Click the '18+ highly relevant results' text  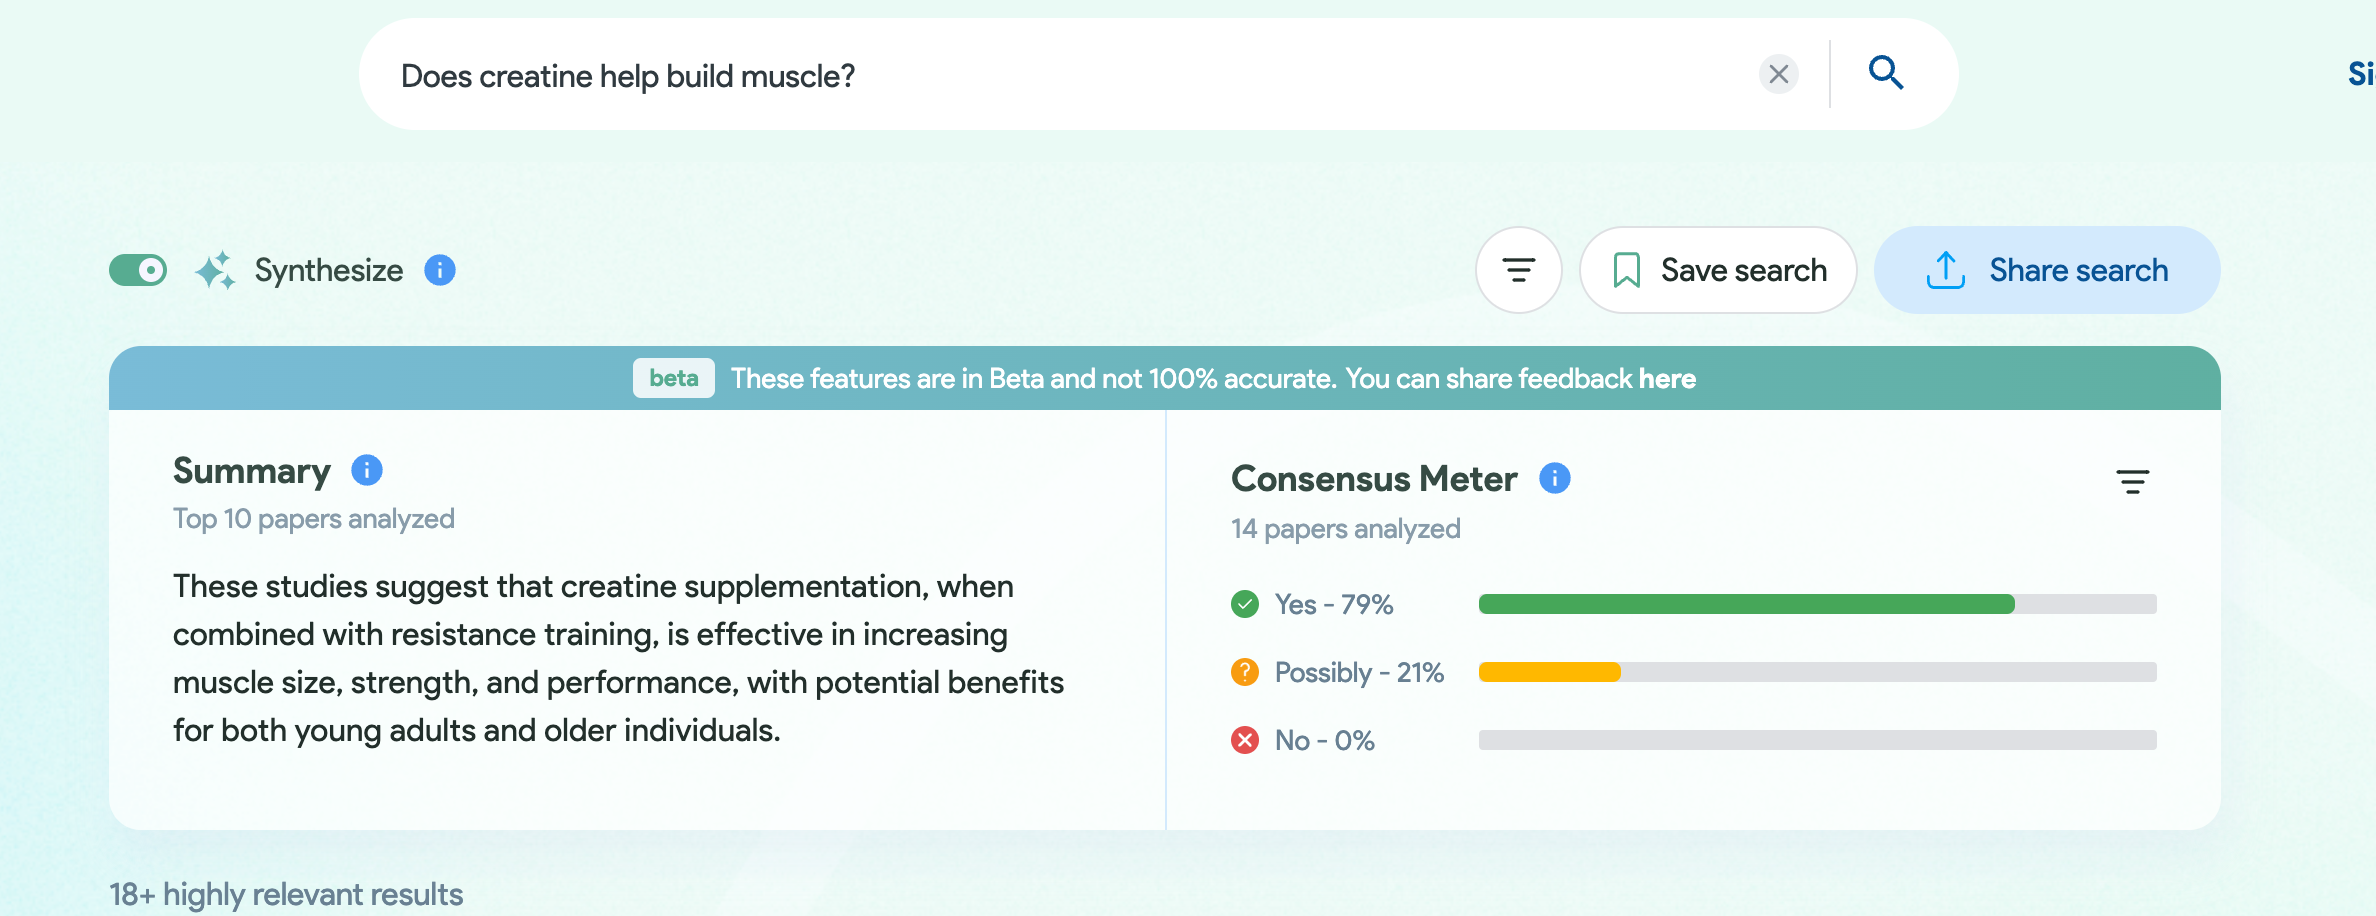pos(286,893)
